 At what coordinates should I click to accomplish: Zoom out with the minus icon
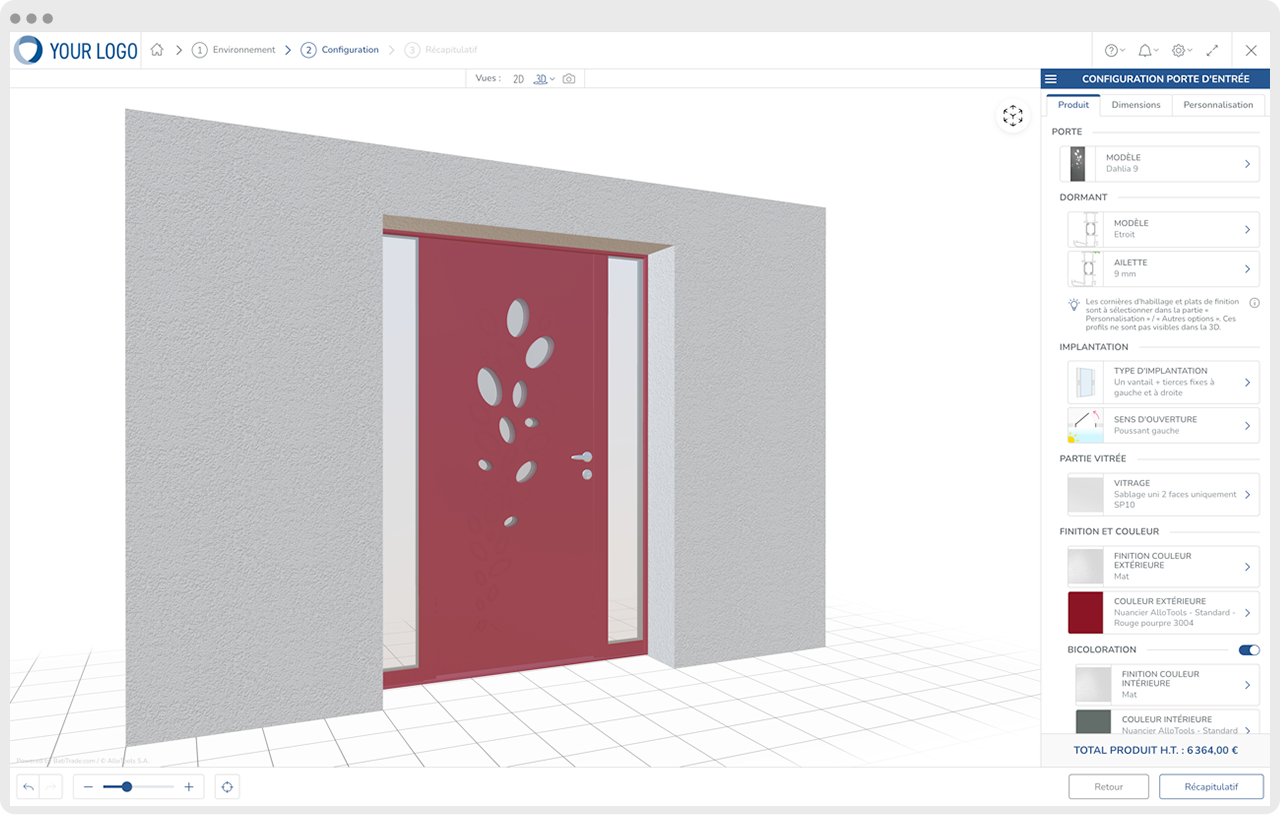pos(88,787)
